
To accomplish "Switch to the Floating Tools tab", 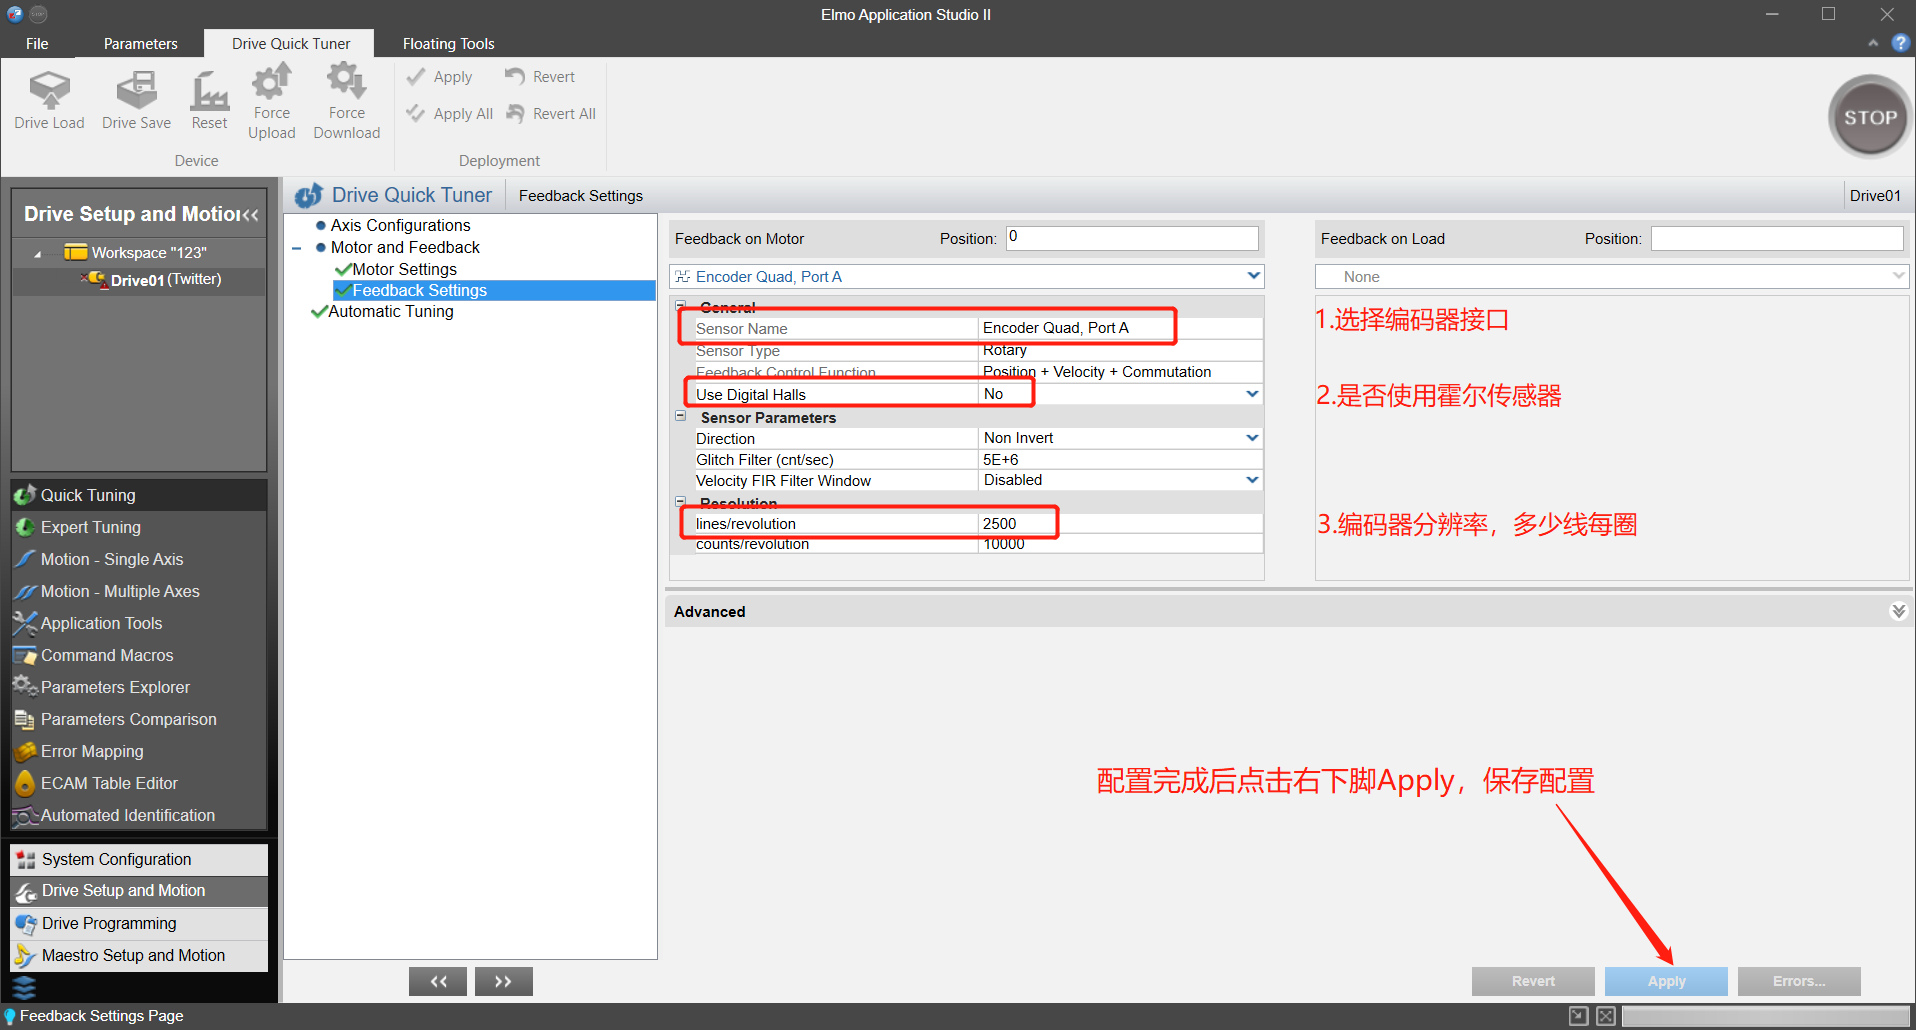I will coord(447,43).
